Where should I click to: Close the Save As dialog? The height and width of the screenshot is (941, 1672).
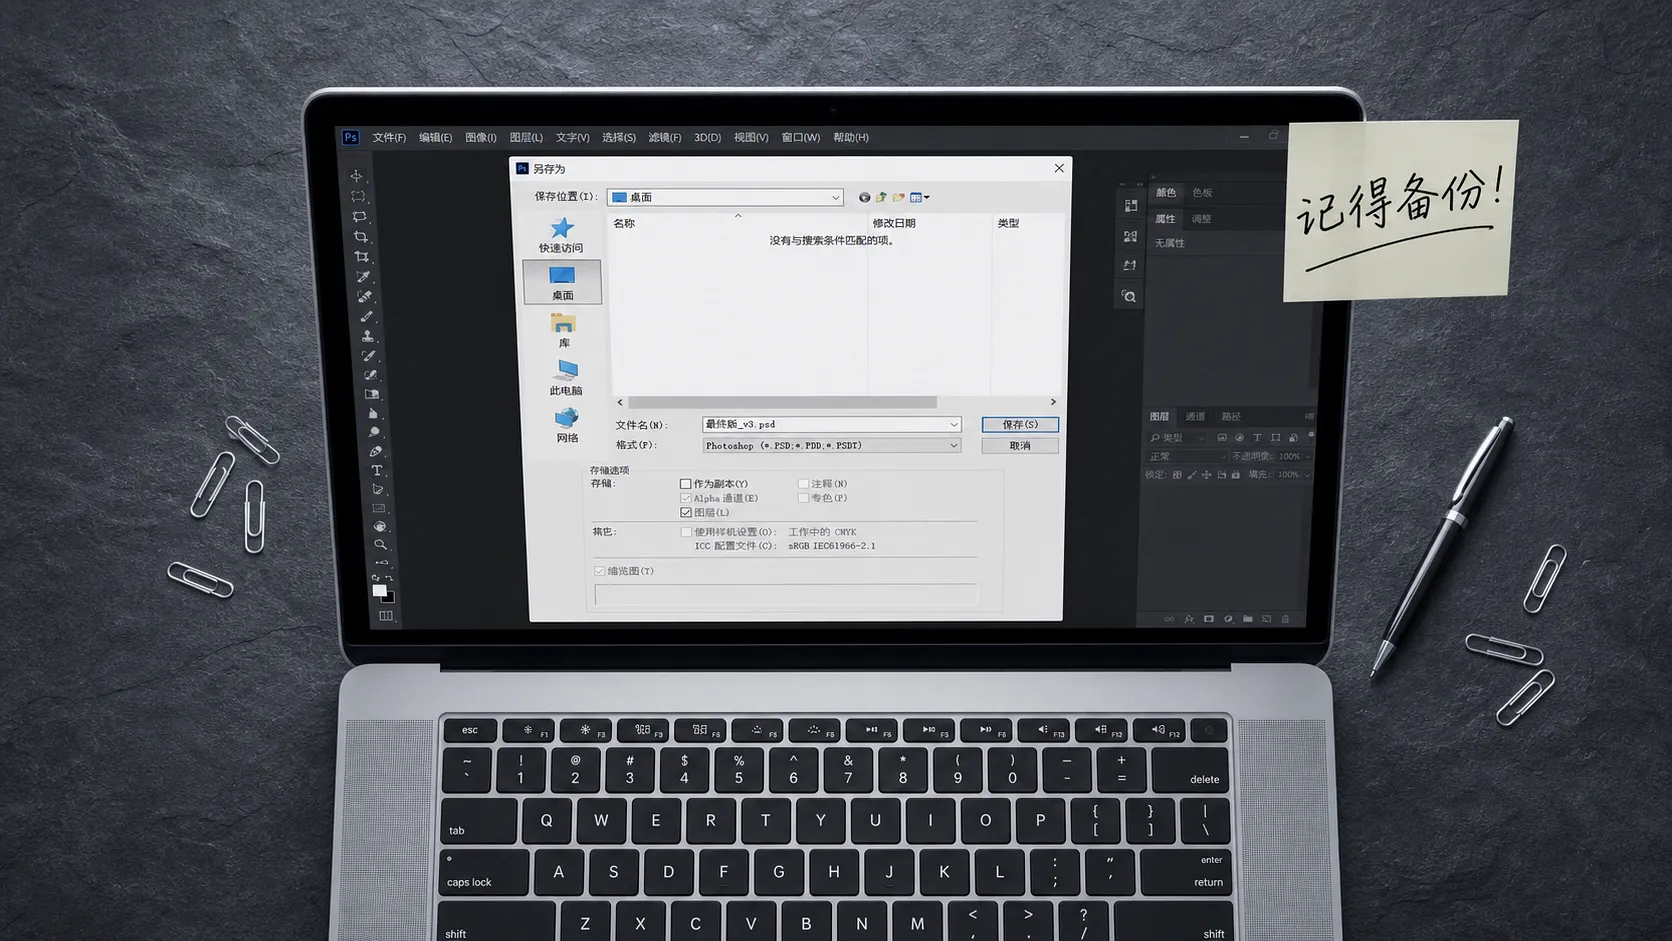(1059, 168)
